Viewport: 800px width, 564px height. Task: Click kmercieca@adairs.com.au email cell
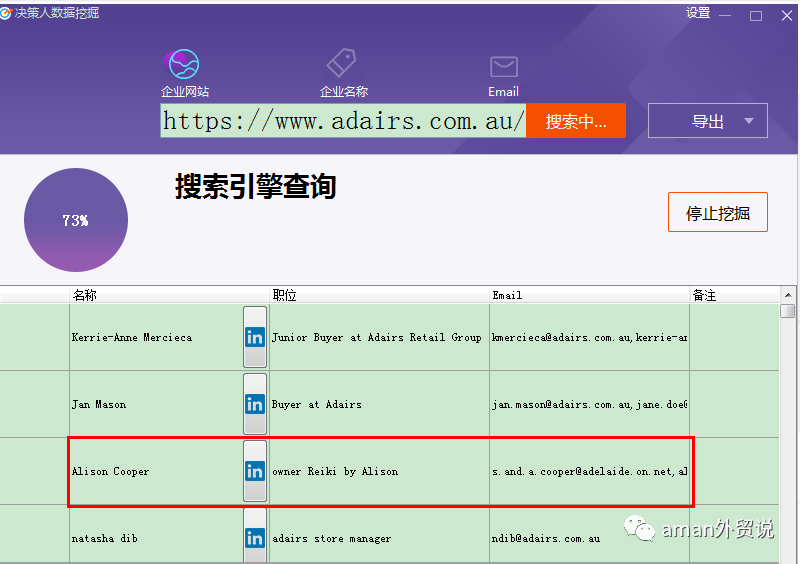[x=589, y=337]
